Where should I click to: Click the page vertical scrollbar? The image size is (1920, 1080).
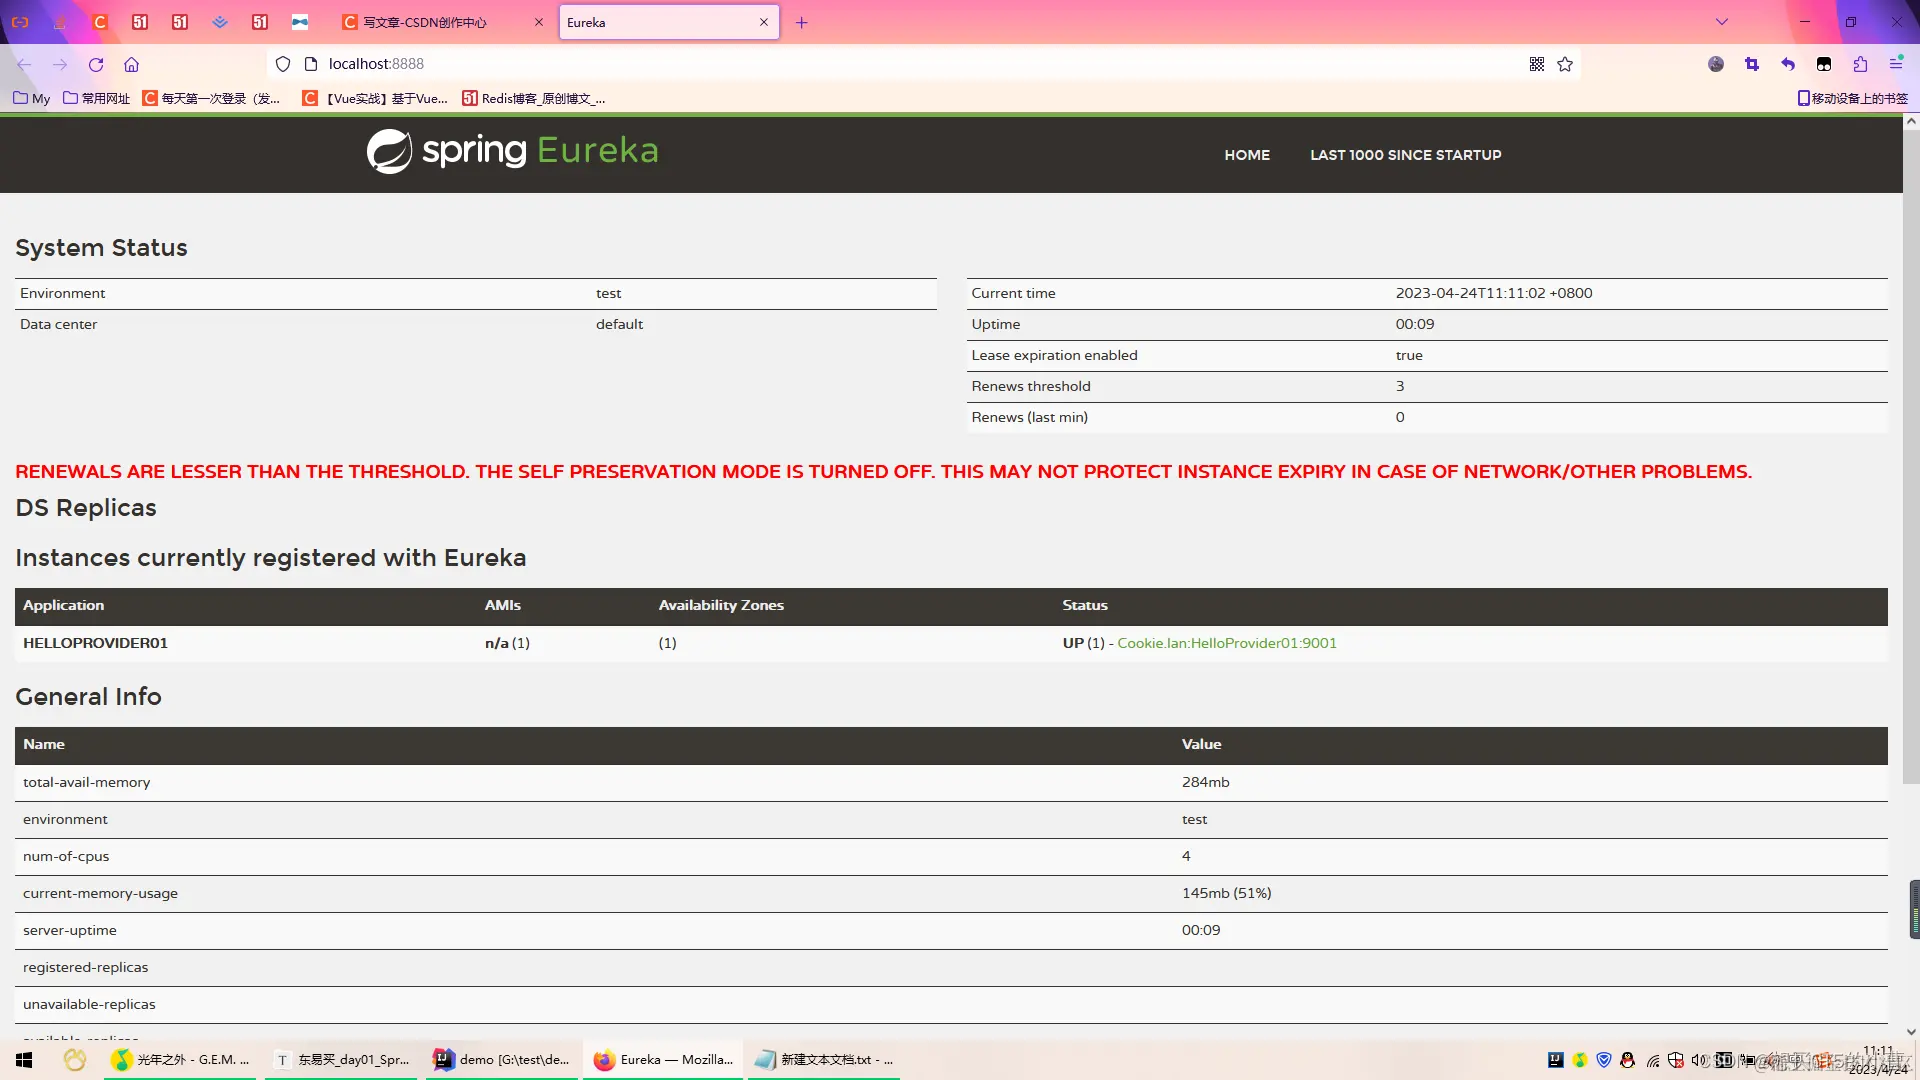[x=1910, y=450]
